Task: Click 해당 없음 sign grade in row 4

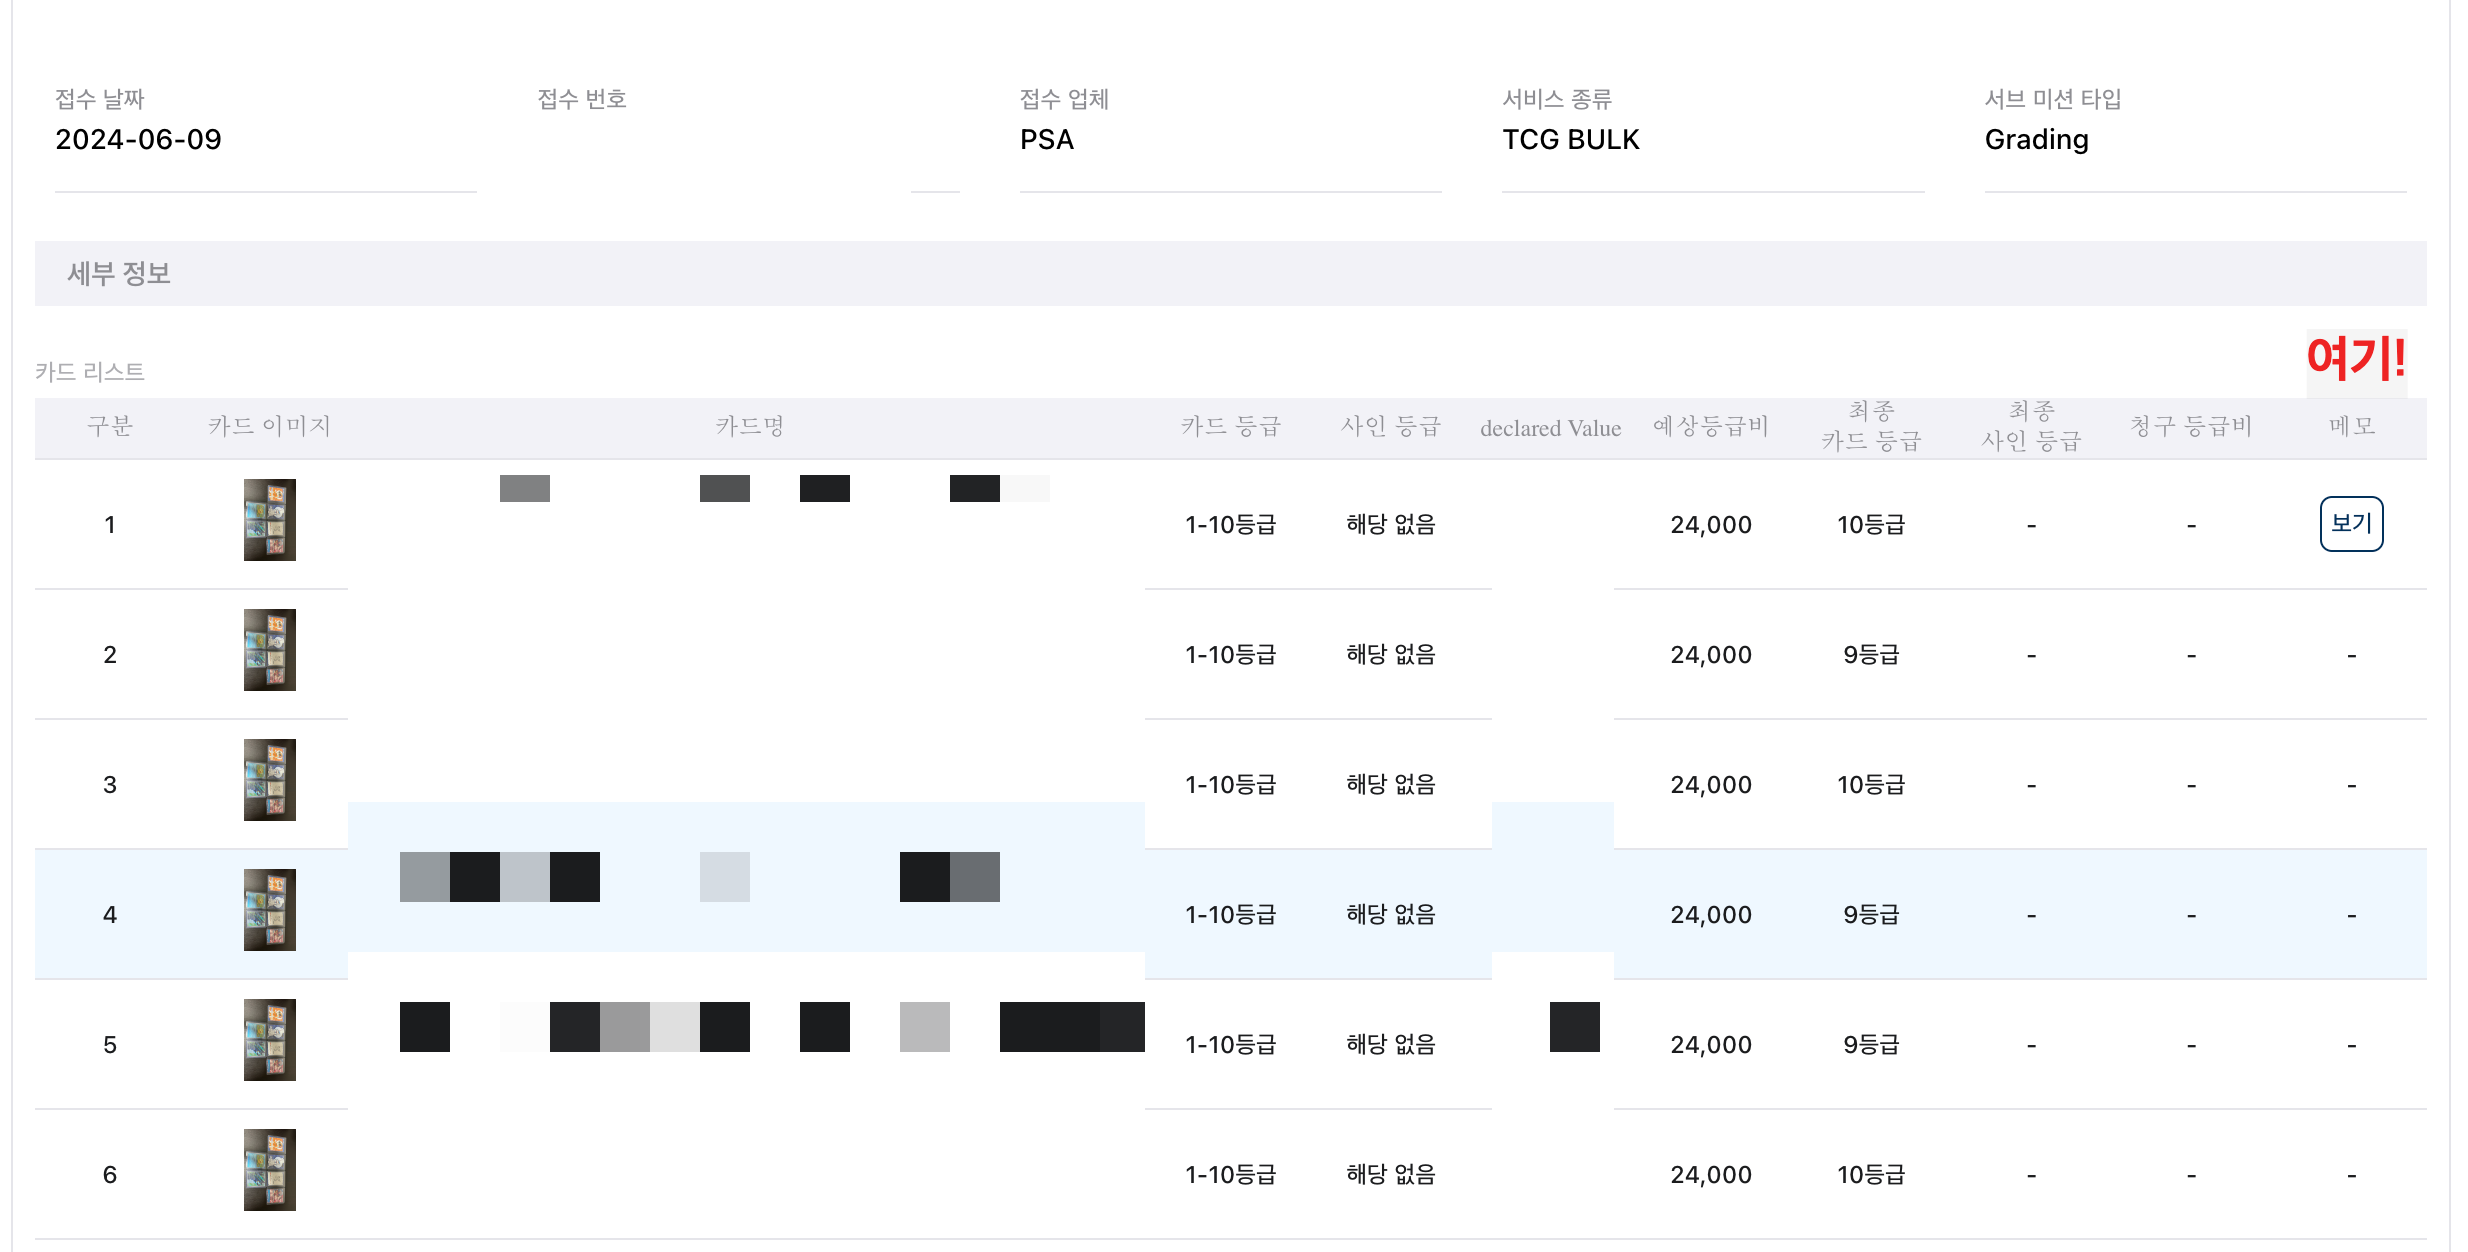Action: 1391,915
